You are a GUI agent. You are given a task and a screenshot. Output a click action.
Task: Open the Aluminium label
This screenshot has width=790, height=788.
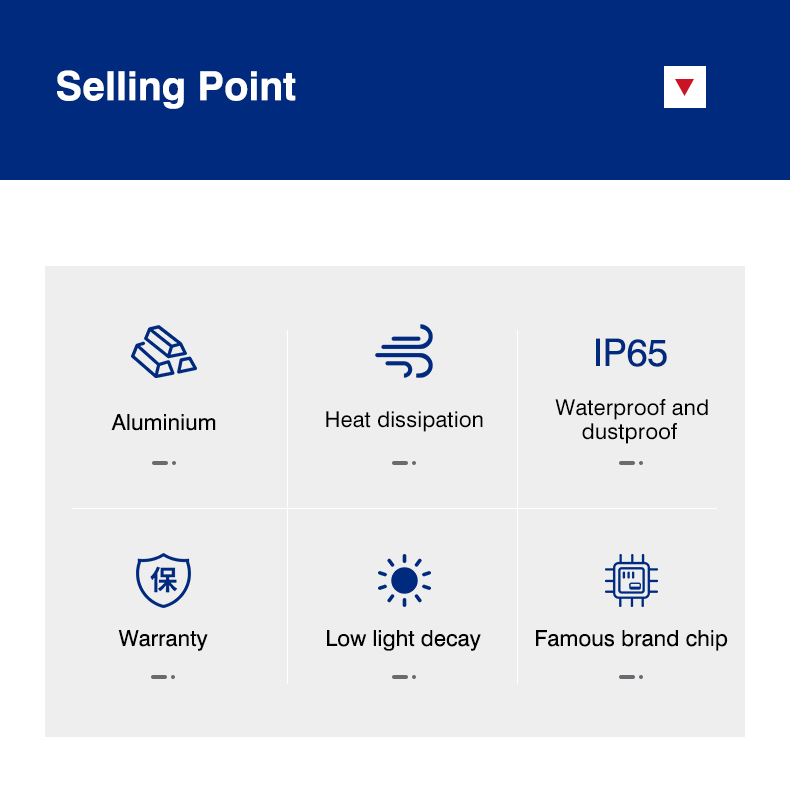click(x=164, y=422)
